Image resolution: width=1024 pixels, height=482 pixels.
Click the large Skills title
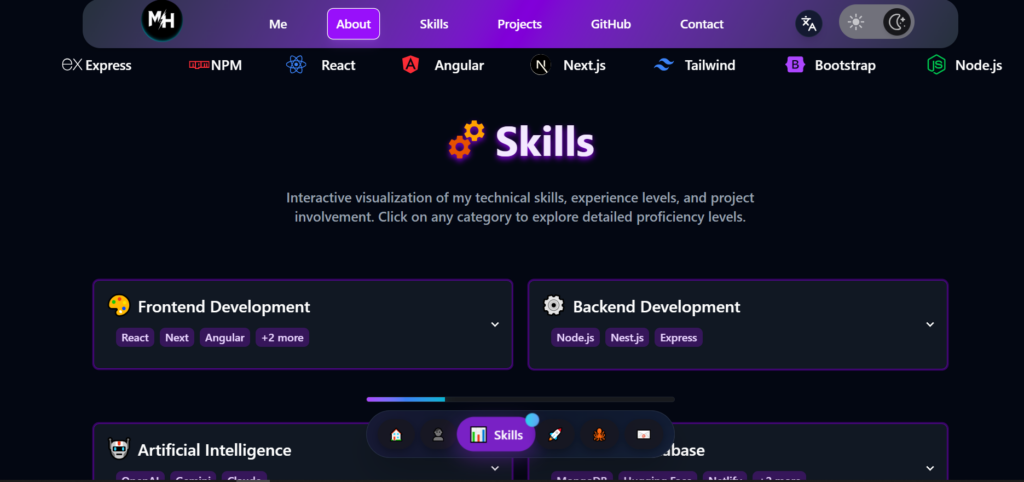point(545,141)
